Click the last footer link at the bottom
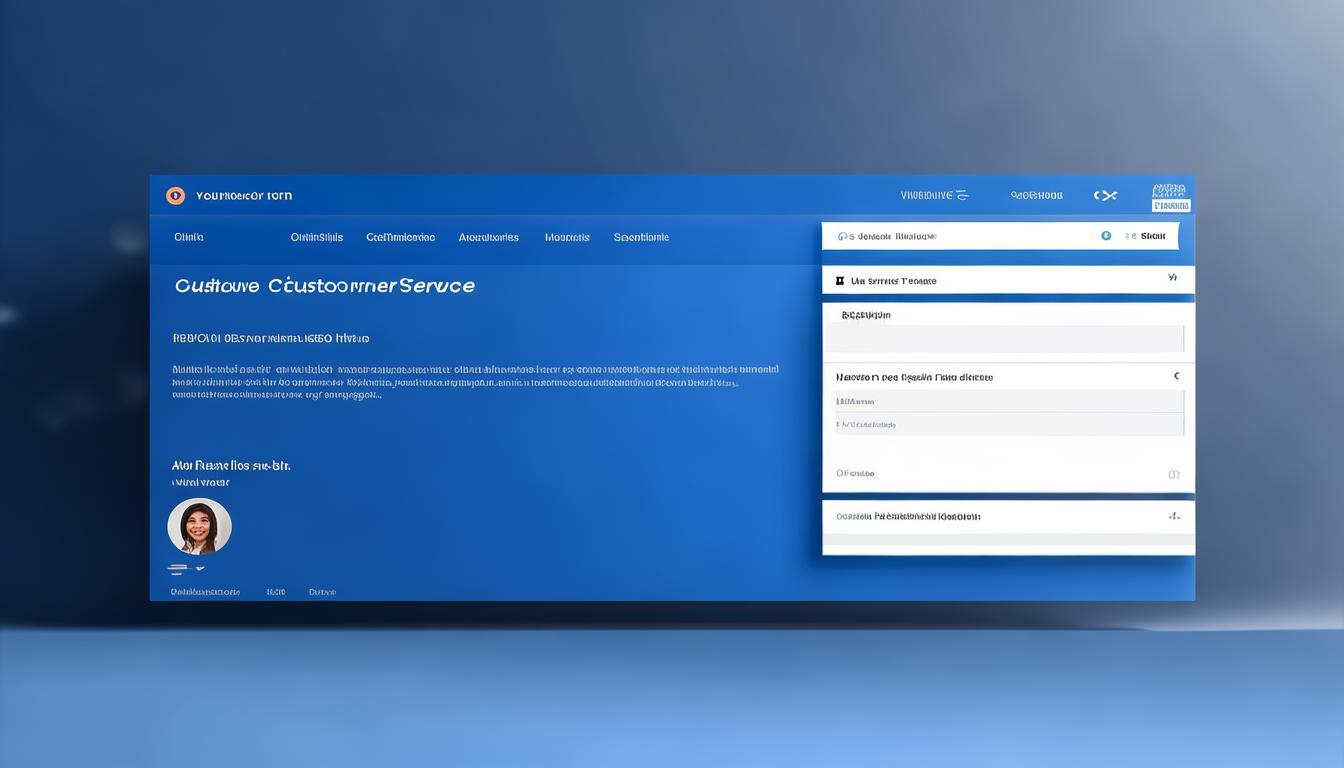The width and height of the screenshot is (1344, 768). (322, 592)
